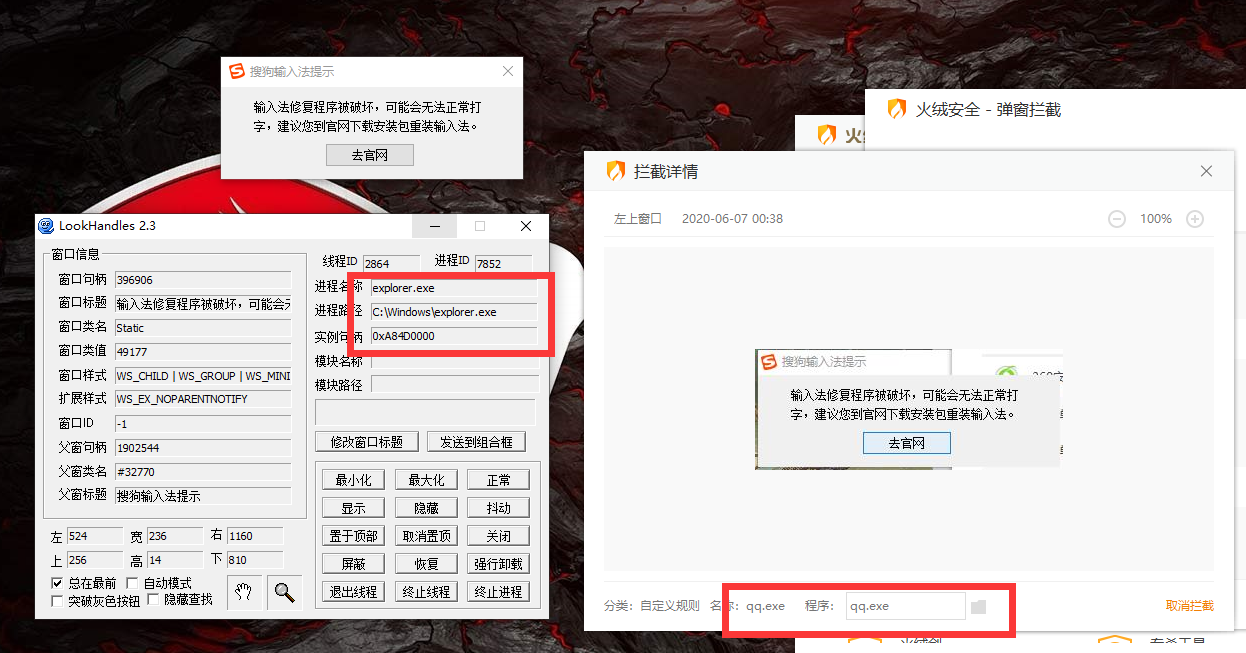The image size is (1246, 653).
Task: Click the 左 coordinate field showing 524
Action: (x=94, y=536)
